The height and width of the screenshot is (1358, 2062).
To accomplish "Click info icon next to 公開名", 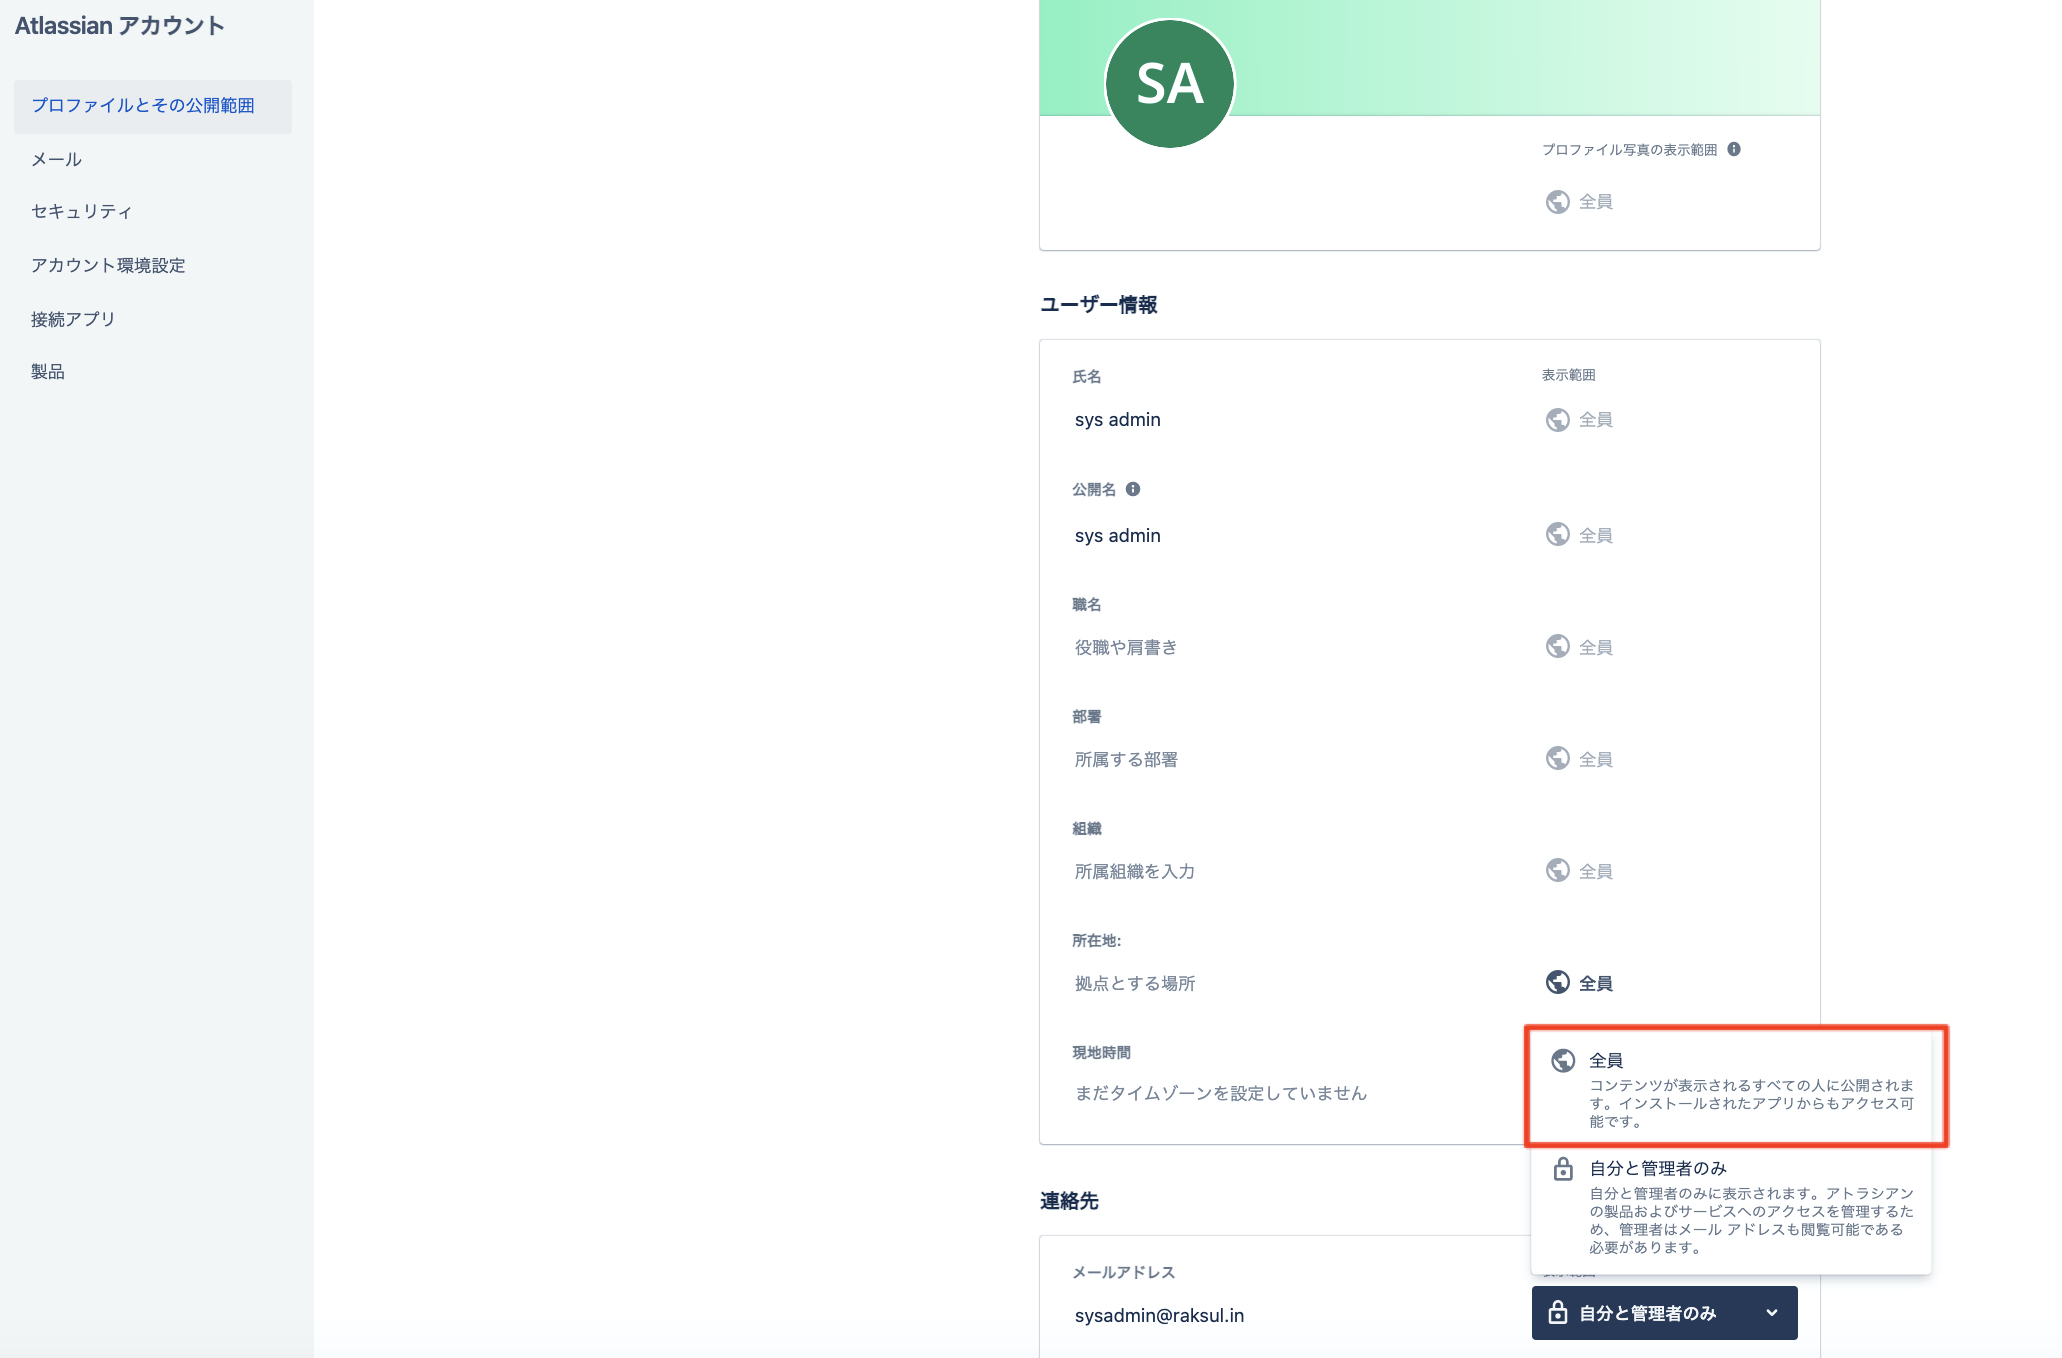I will (x=1133, y=489).
